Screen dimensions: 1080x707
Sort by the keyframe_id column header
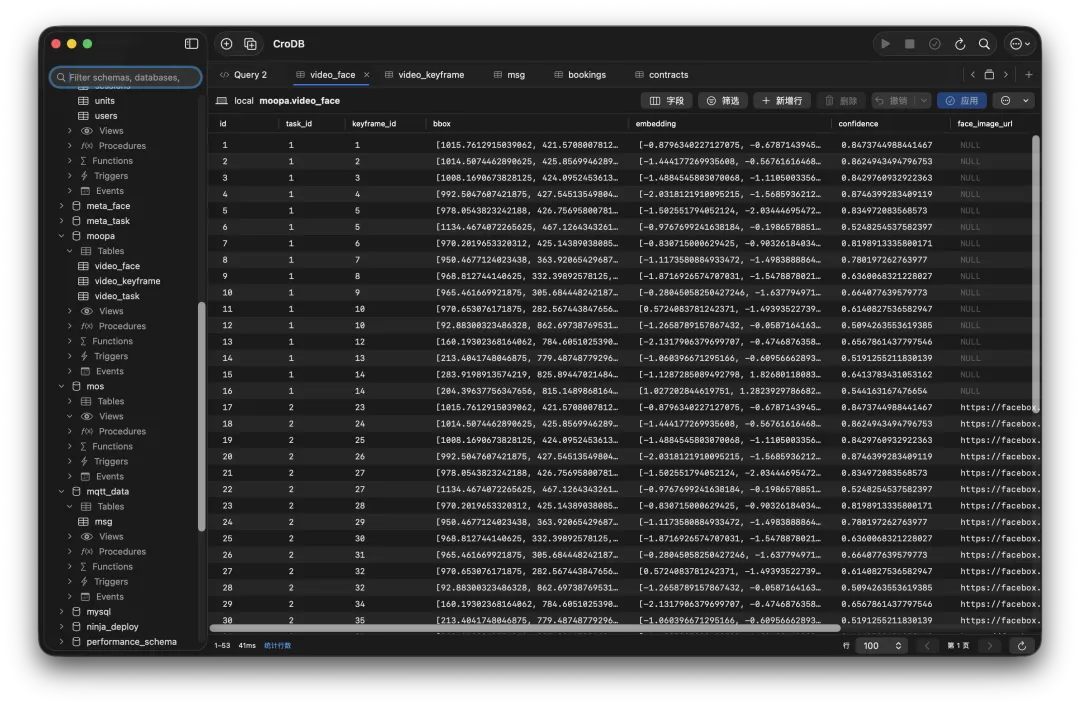374,124
